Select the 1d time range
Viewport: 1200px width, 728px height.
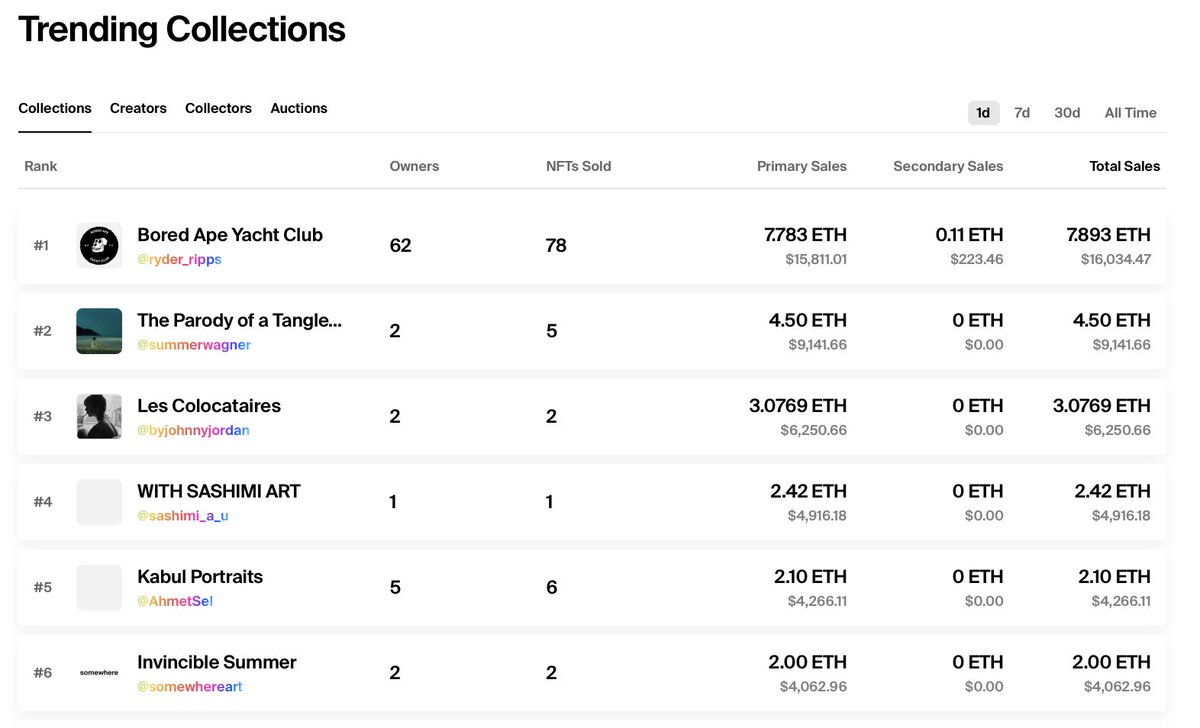pyautogui.click(x=983, y=113)
